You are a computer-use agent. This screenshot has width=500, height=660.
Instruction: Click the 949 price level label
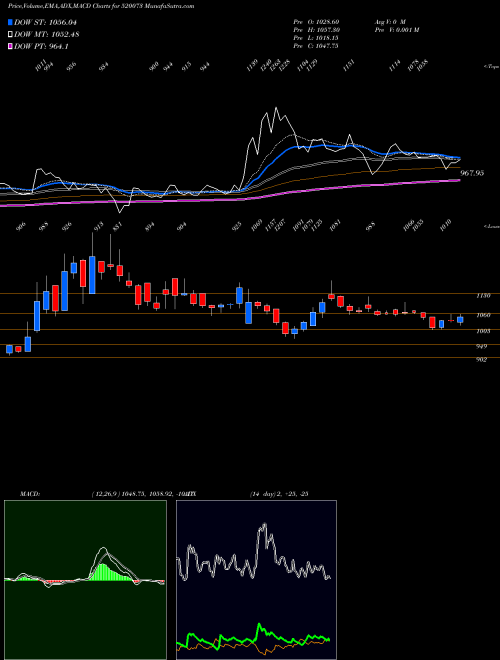point(481,346)
